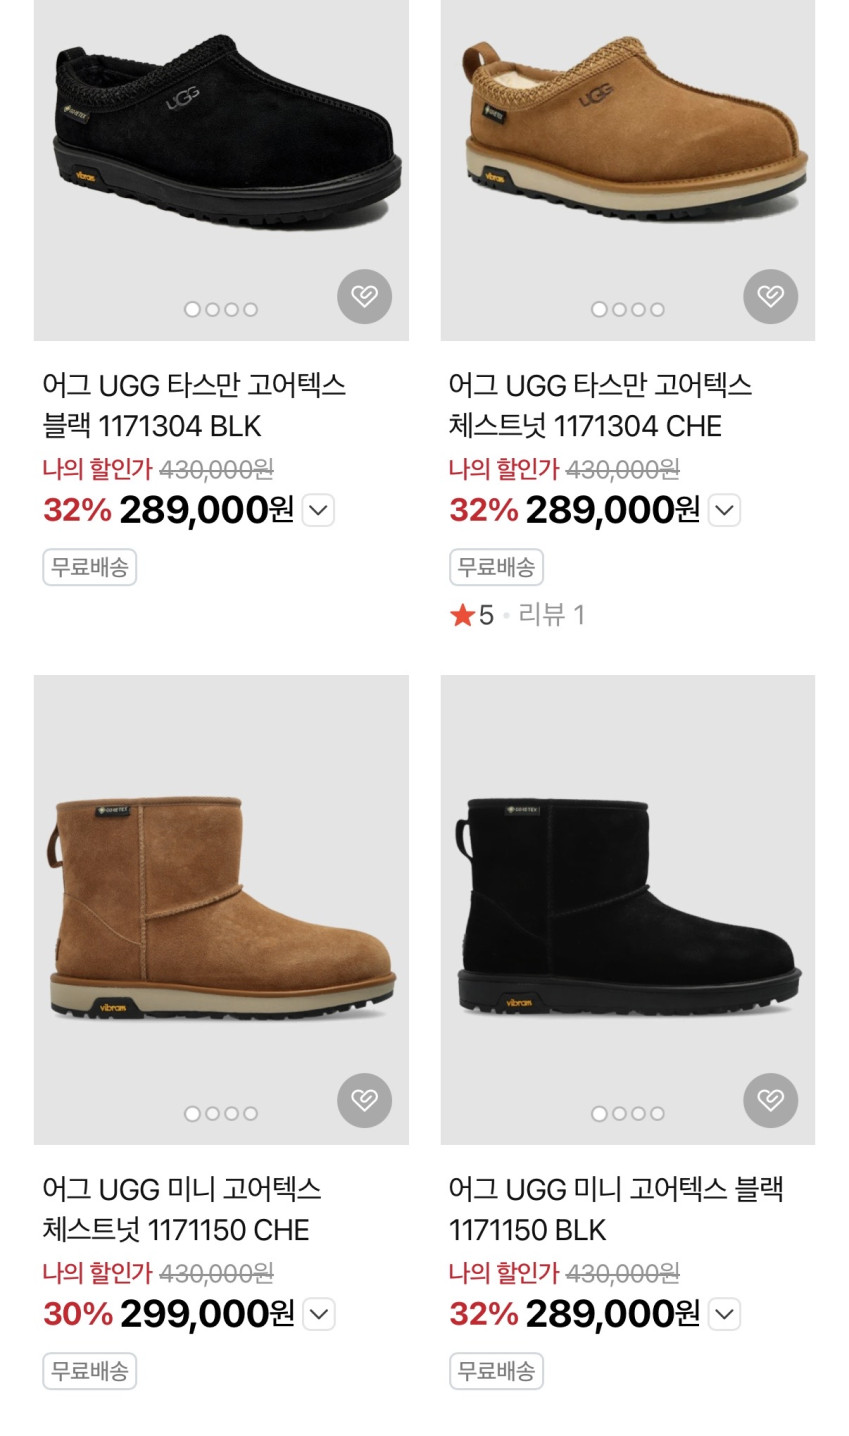Add chestnut UGG Mini boot to wishlist
849x1436 pixels.
[x=364, y=1100]
